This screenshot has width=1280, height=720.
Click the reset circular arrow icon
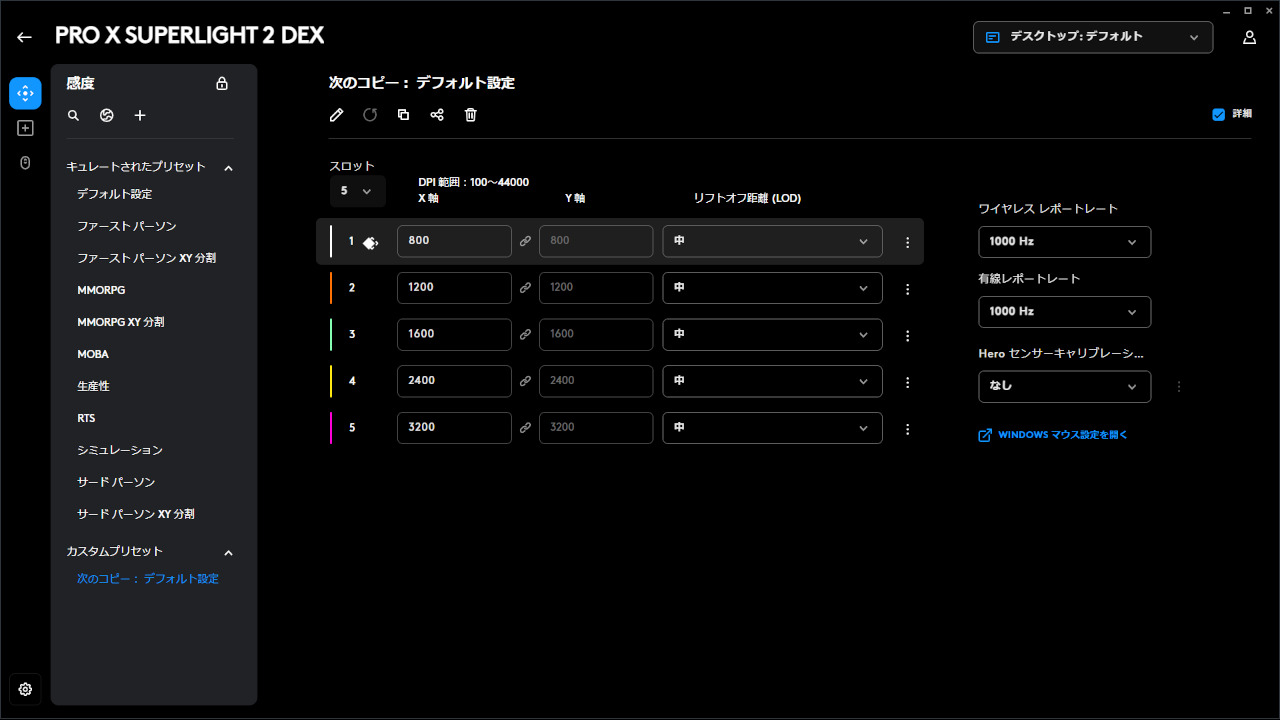coord(370,115)
